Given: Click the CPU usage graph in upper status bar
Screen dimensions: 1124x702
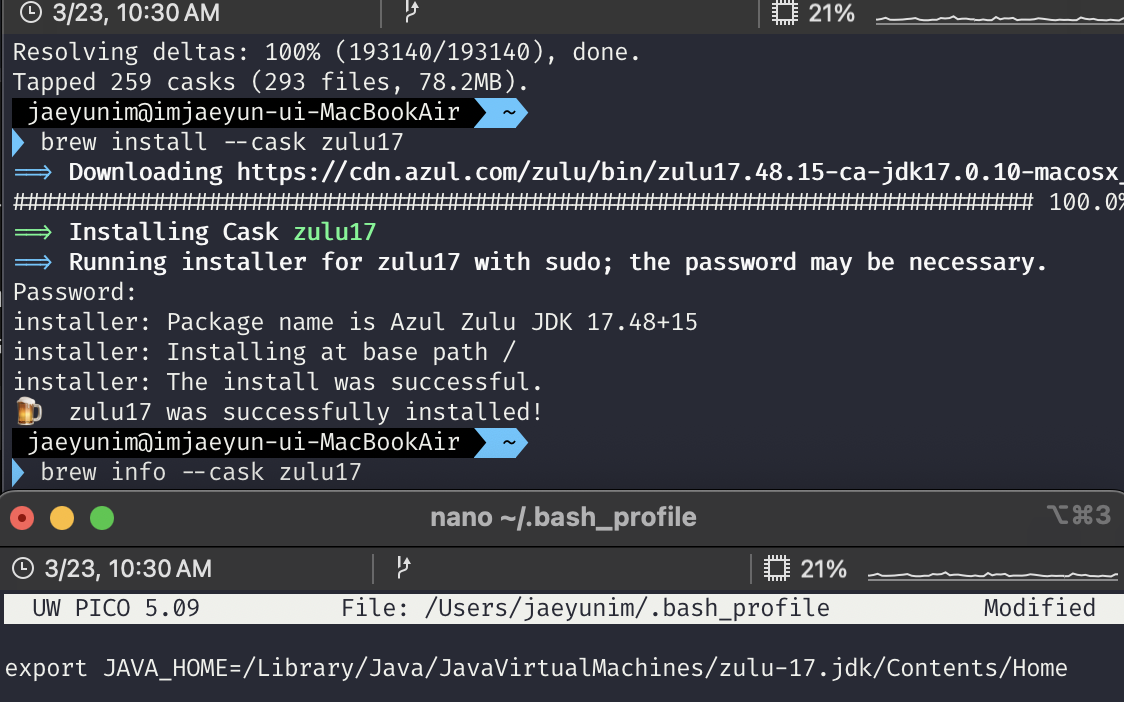Looking at the screenshot, I should tap(999, 19).
